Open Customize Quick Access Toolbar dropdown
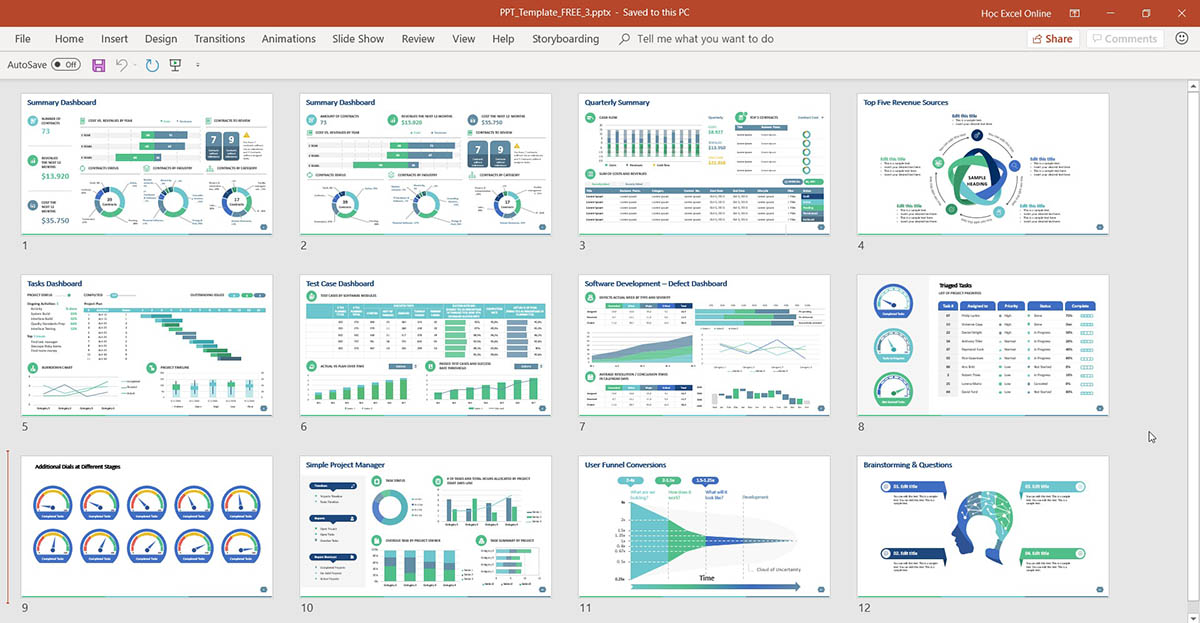The width and height of the screenshot is (1200, 623). pyautogui.click(x=197, y=65)
